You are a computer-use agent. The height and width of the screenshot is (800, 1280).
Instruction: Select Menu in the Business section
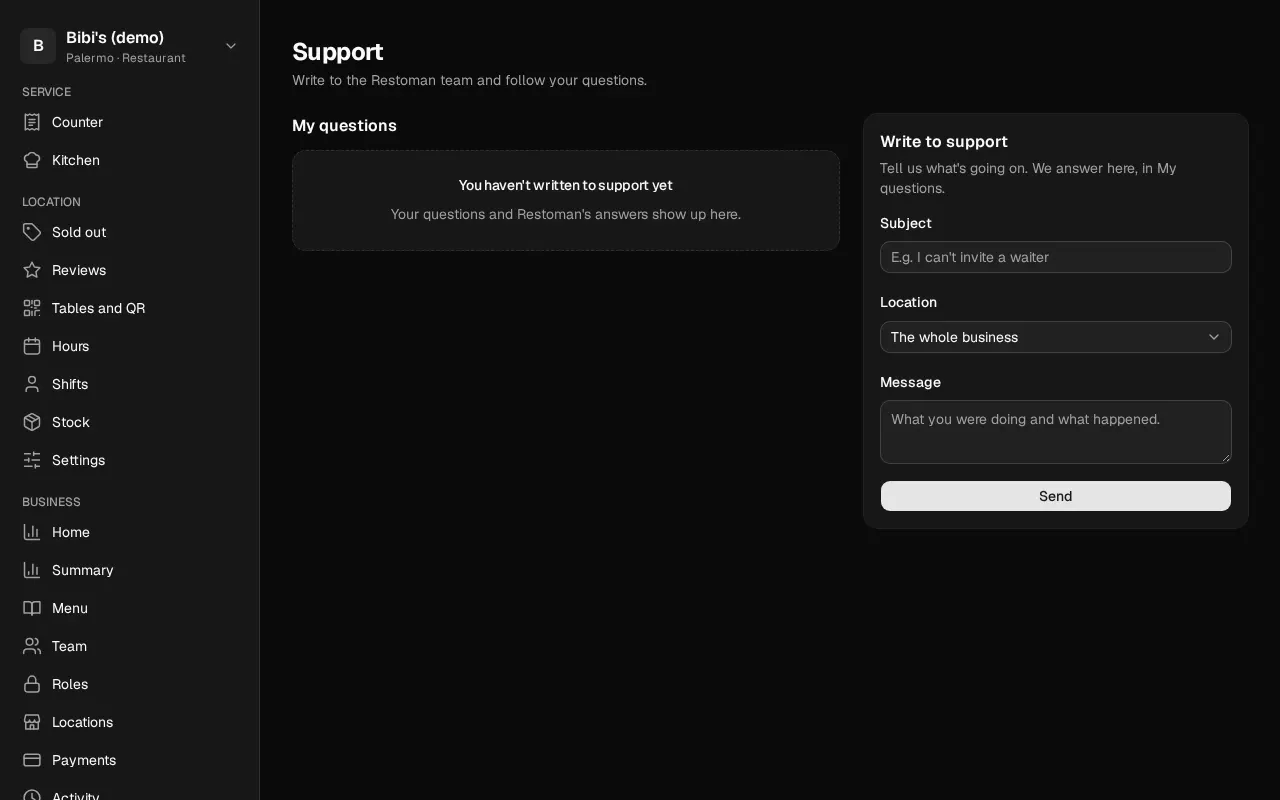130,608
